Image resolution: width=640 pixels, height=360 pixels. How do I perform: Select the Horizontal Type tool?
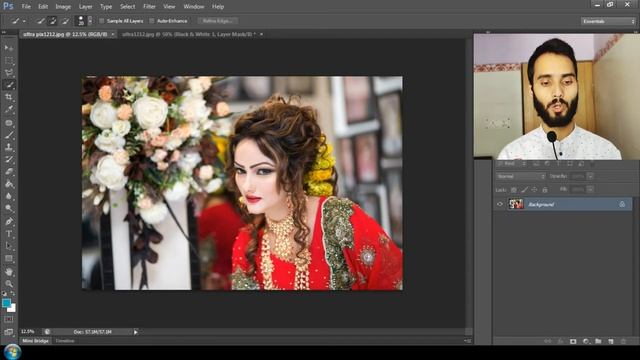click(9, 234)
